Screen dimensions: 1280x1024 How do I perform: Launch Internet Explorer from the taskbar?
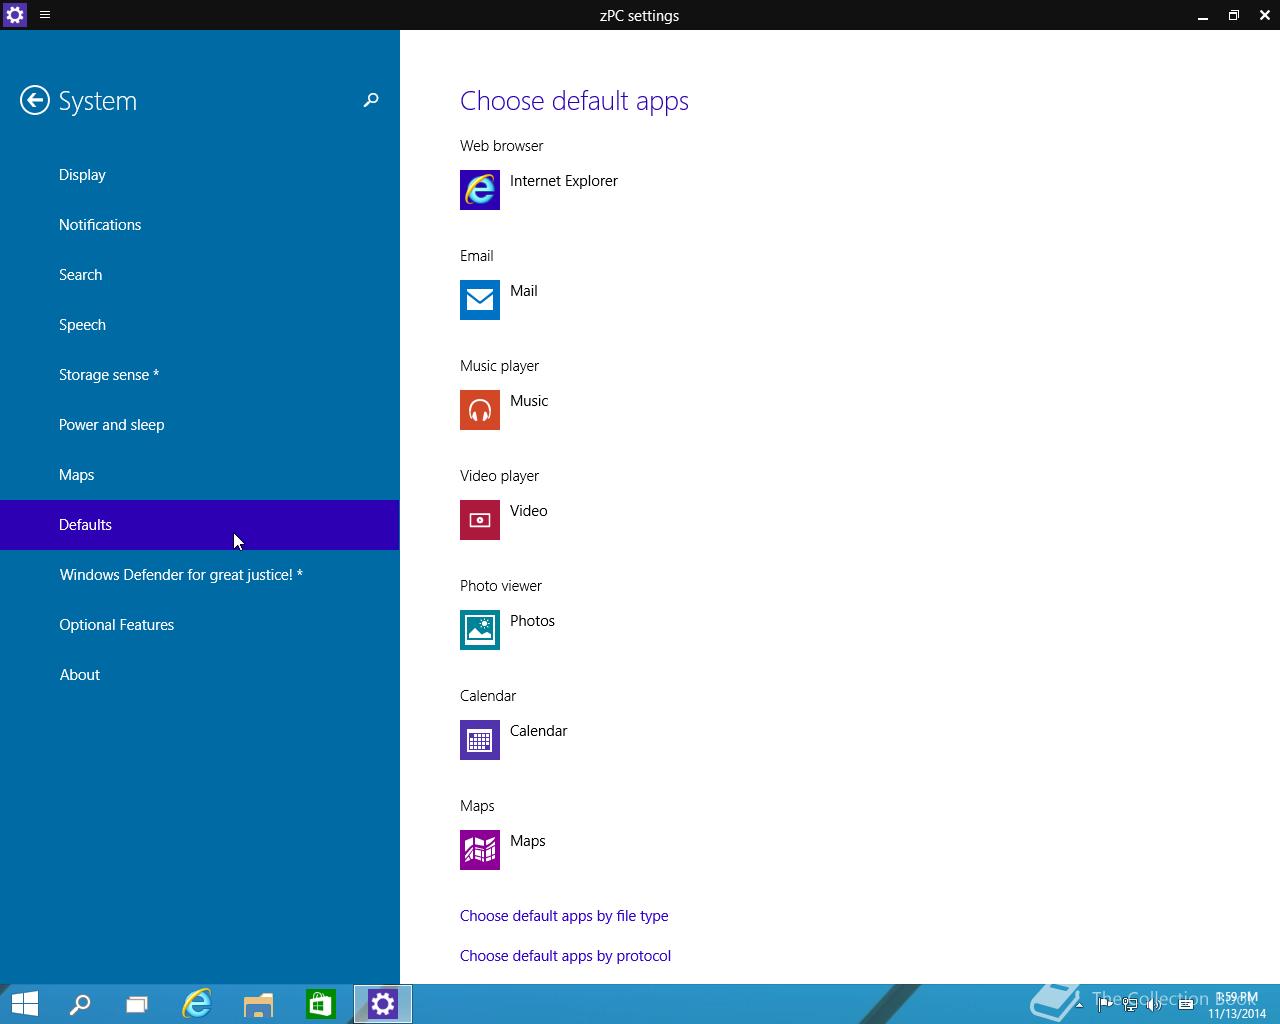coord(197,1004)
